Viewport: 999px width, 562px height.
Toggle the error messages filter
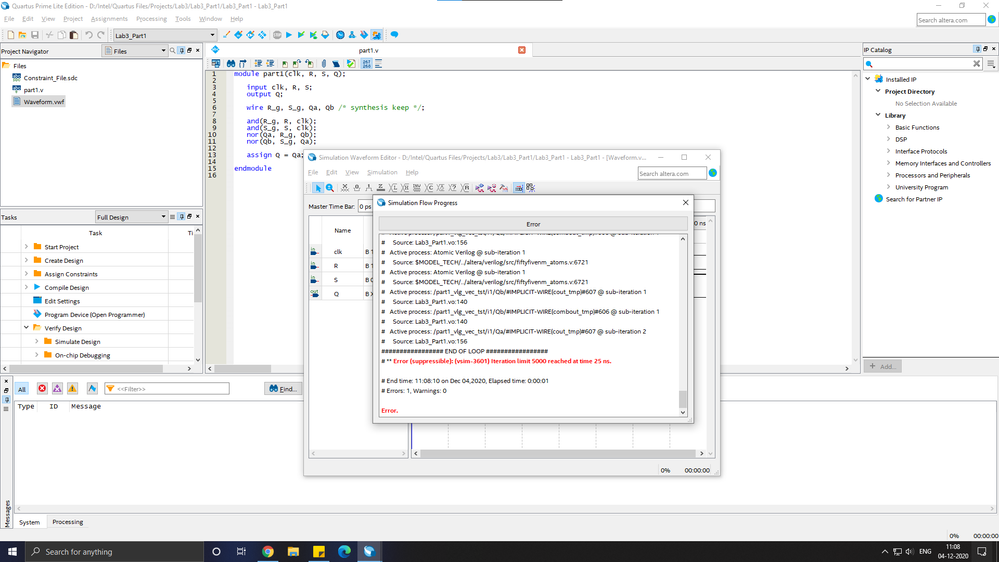(x=42, y=389)
